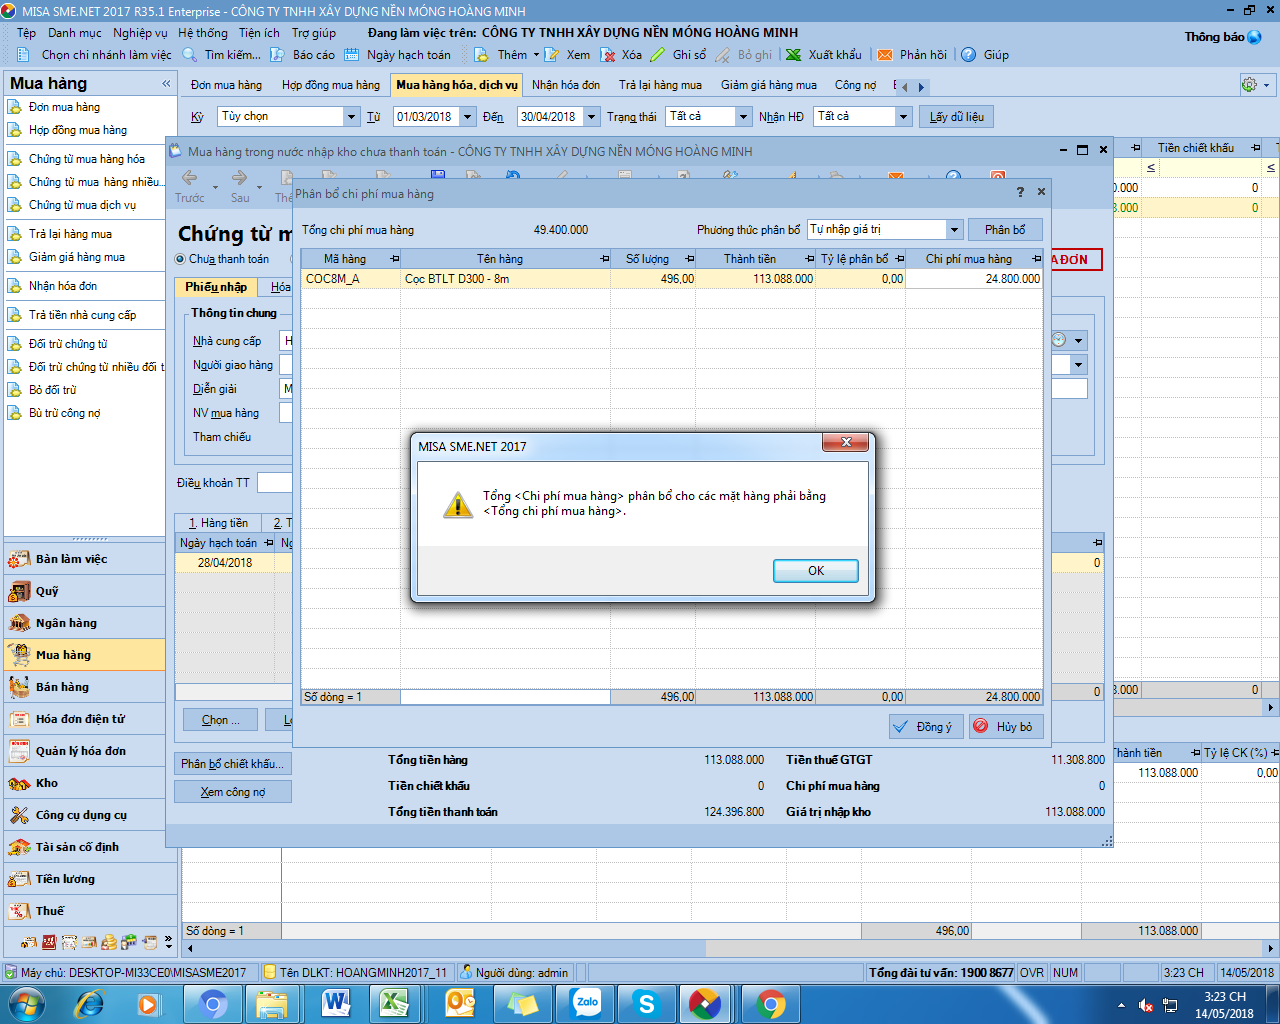
Task: Open the Trợ giúp menu
Action: 314,33
